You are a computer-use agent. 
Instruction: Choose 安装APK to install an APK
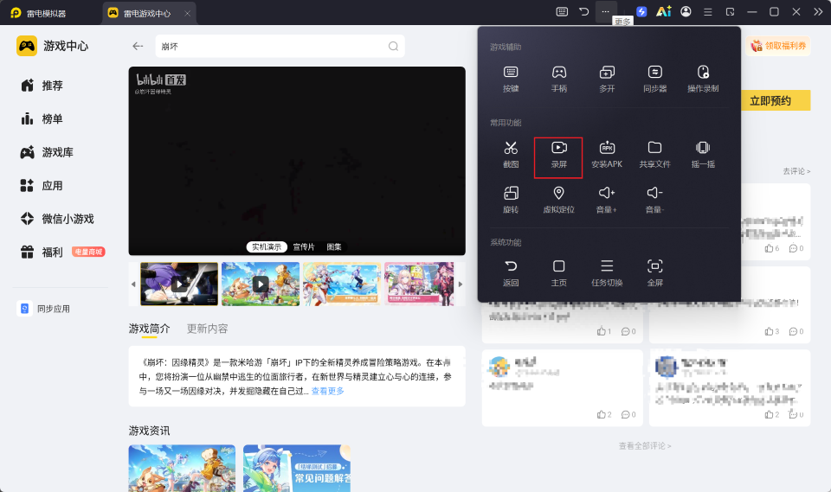[x=607, y=154]
